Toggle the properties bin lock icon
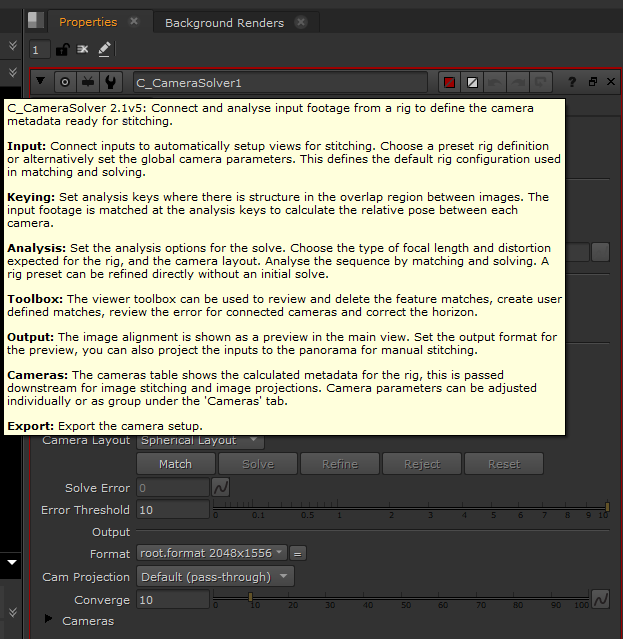Image resolution: width=623 pixels, height=639 pixels. [63, 50]
